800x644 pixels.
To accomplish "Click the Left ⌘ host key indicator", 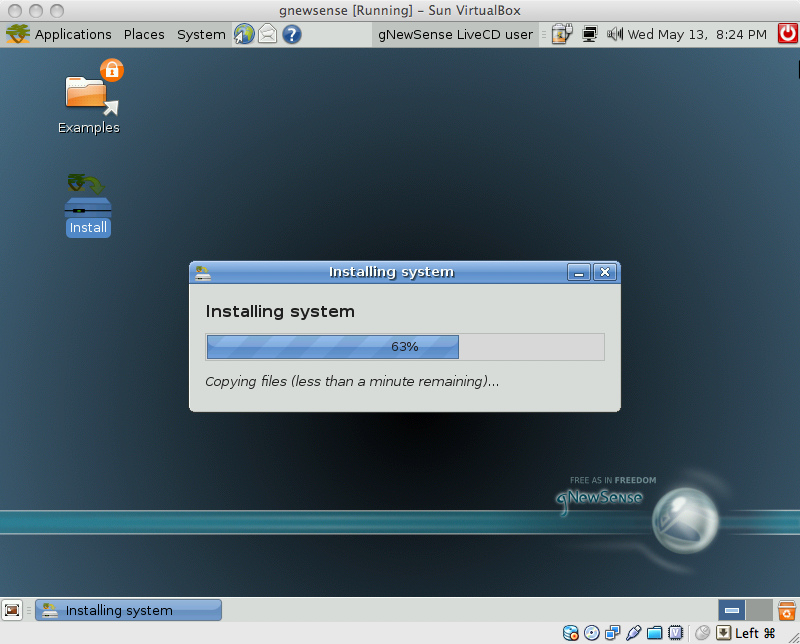I will pos(755,633).
